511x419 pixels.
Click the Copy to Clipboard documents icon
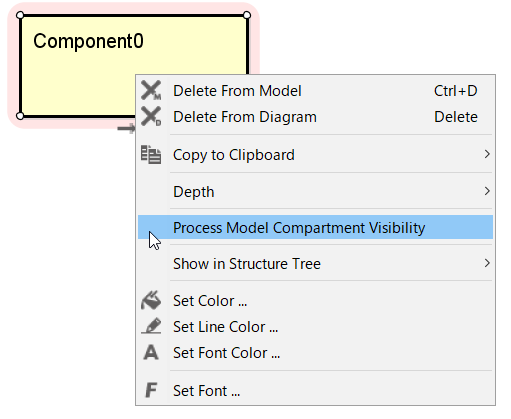pos(151,154)
